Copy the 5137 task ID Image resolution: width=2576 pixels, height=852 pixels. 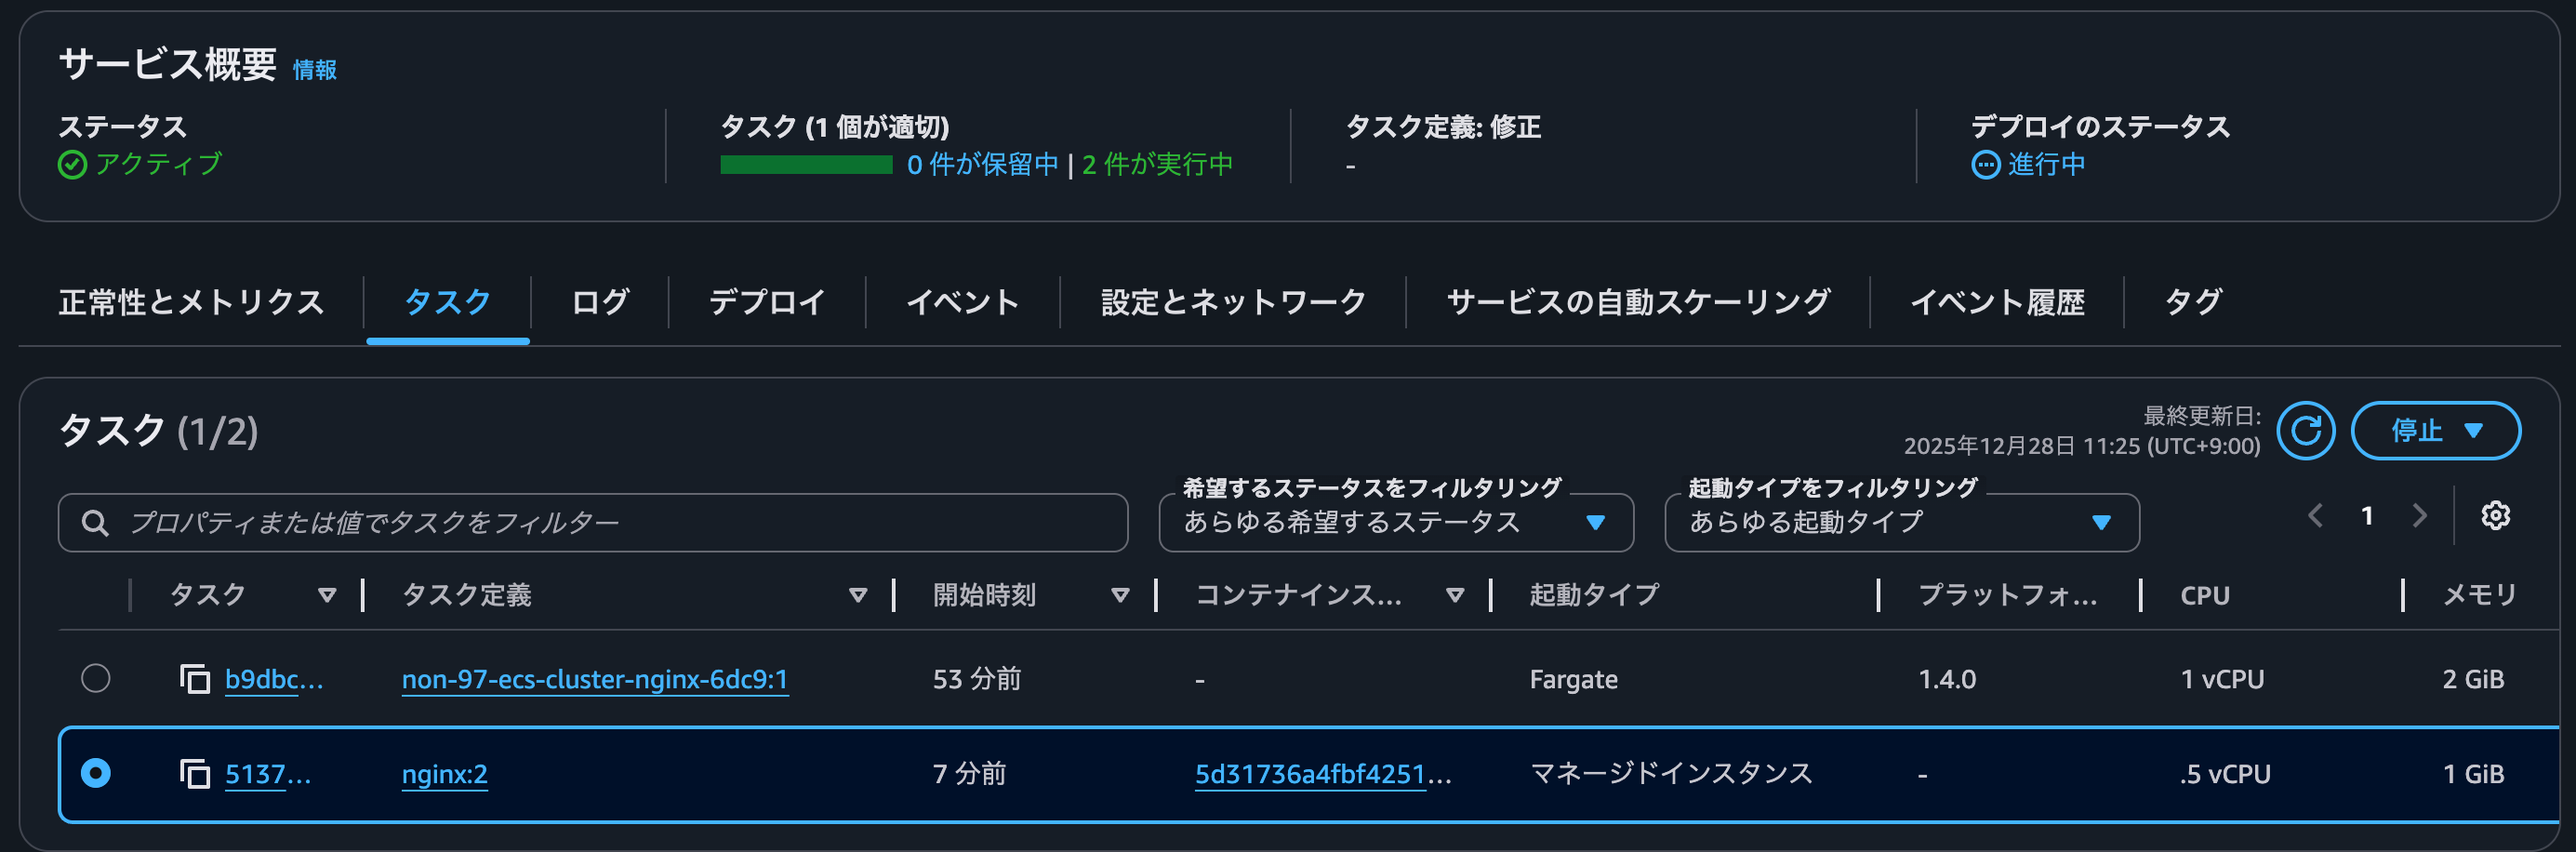pos(194,773)
